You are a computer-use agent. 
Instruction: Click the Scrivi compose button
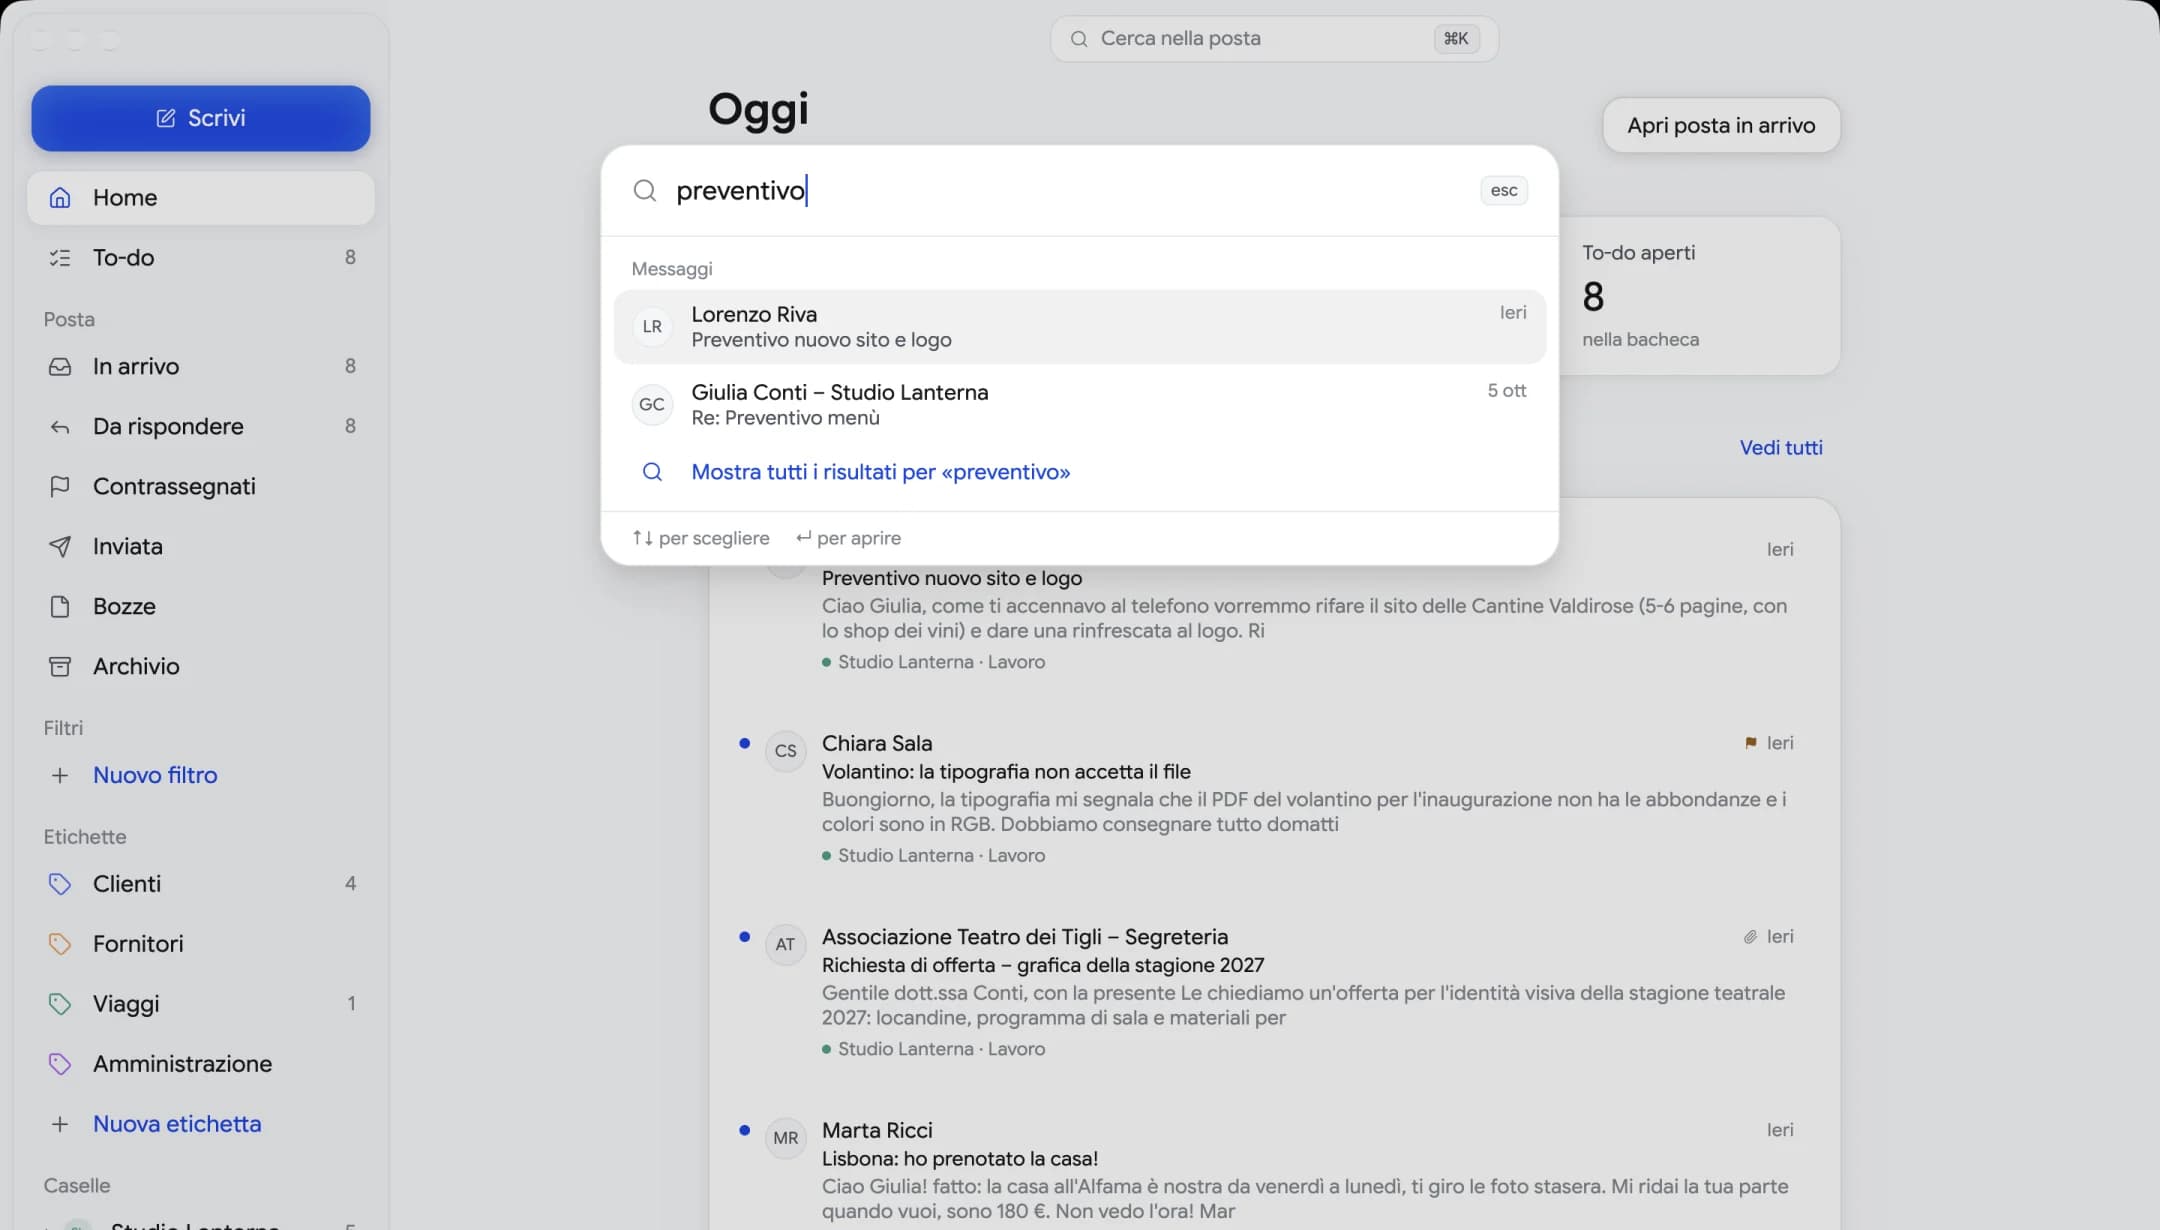[201, 118]
